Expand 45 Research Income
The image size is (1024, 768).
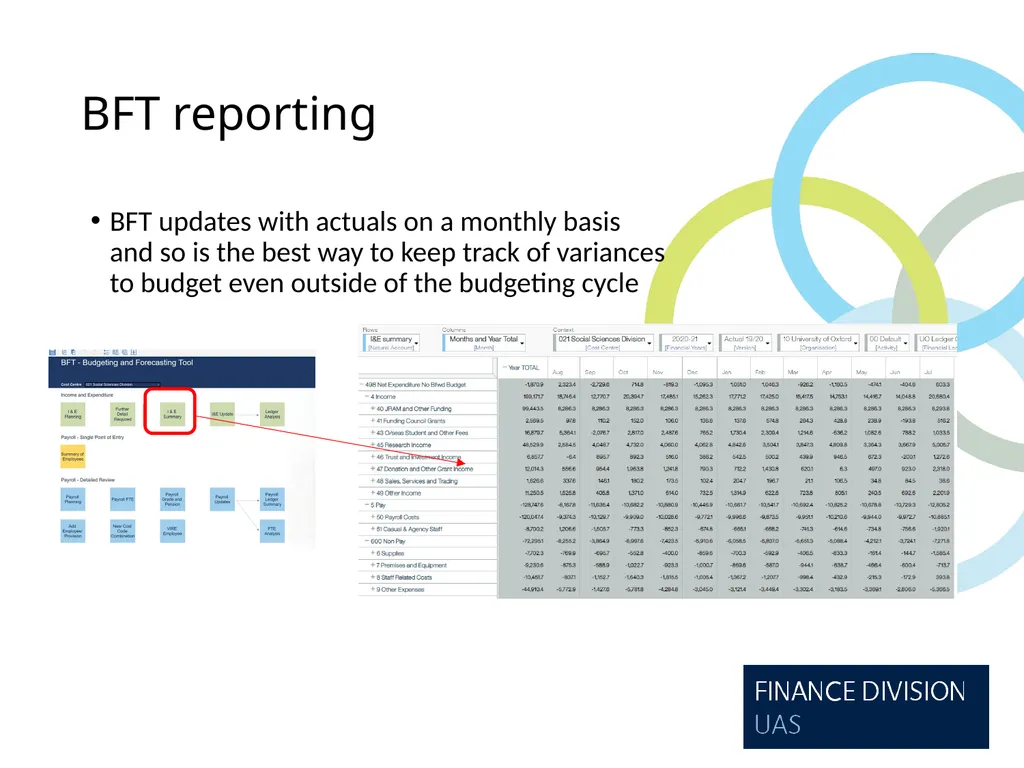[373, 445]
